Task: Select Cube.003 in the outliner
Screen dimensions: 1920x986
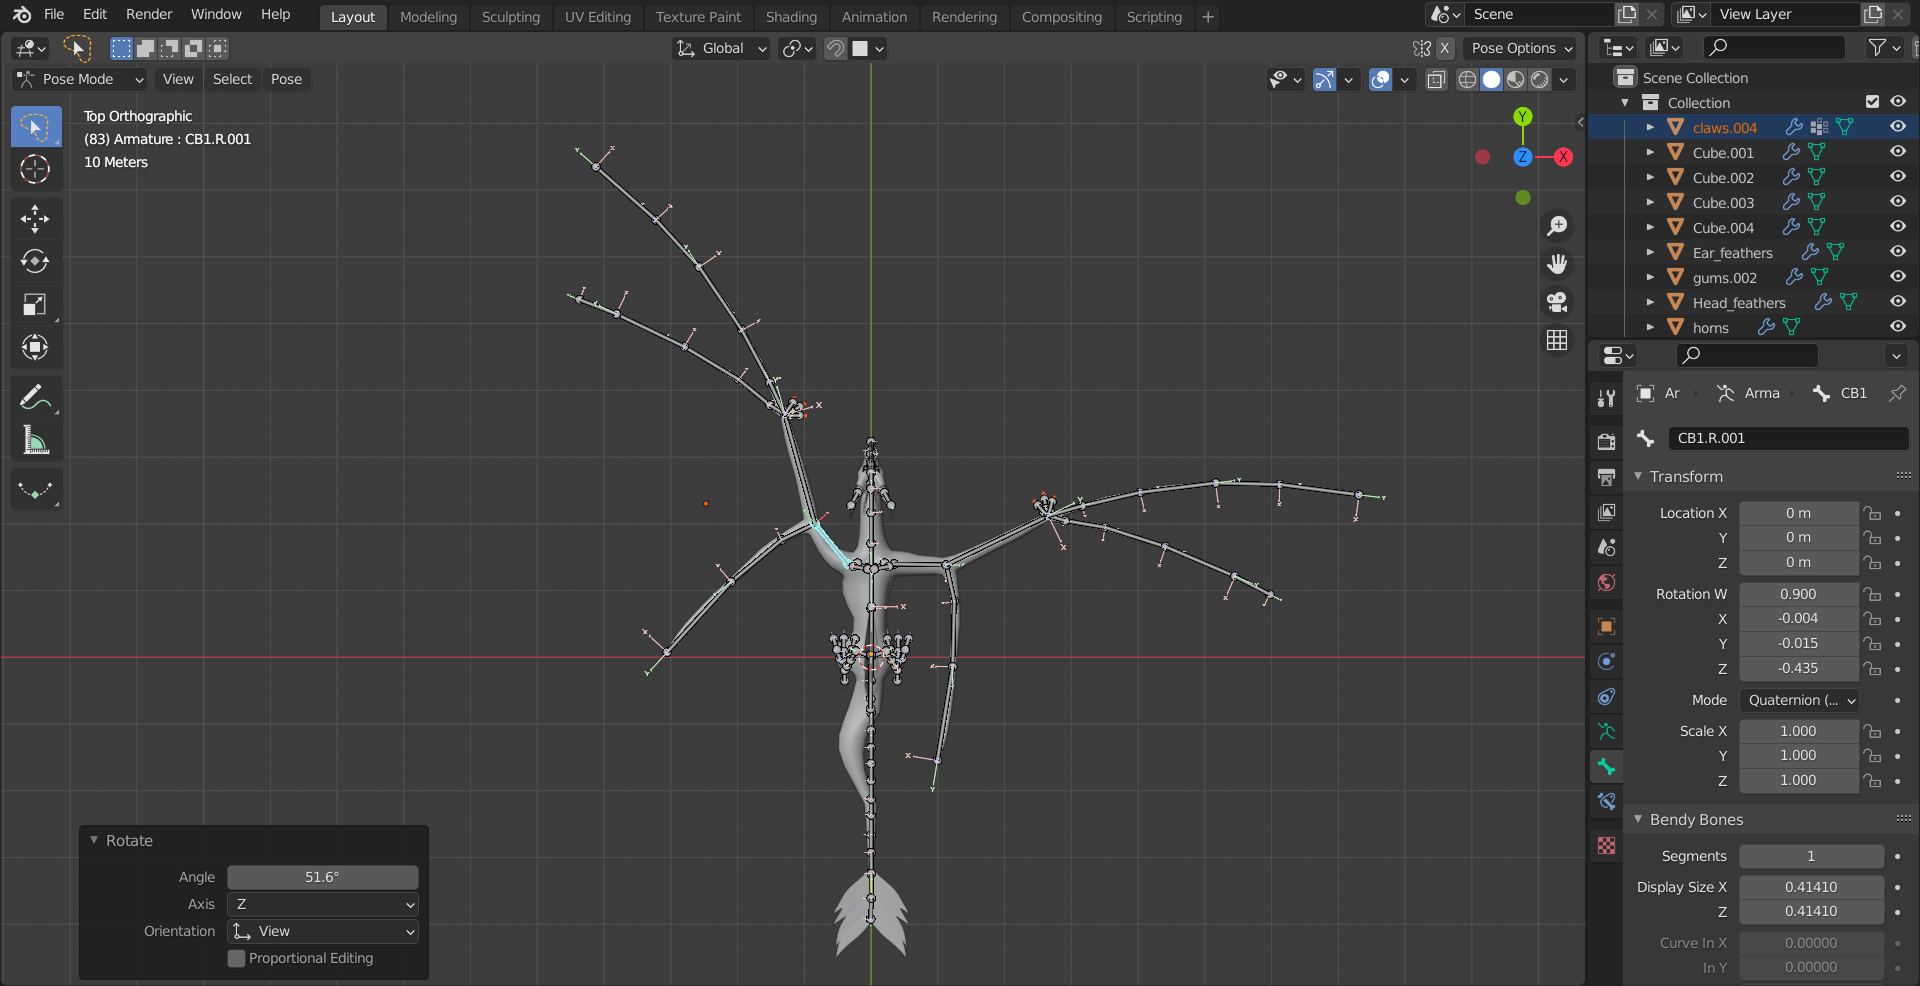Action: [1723, 202]
